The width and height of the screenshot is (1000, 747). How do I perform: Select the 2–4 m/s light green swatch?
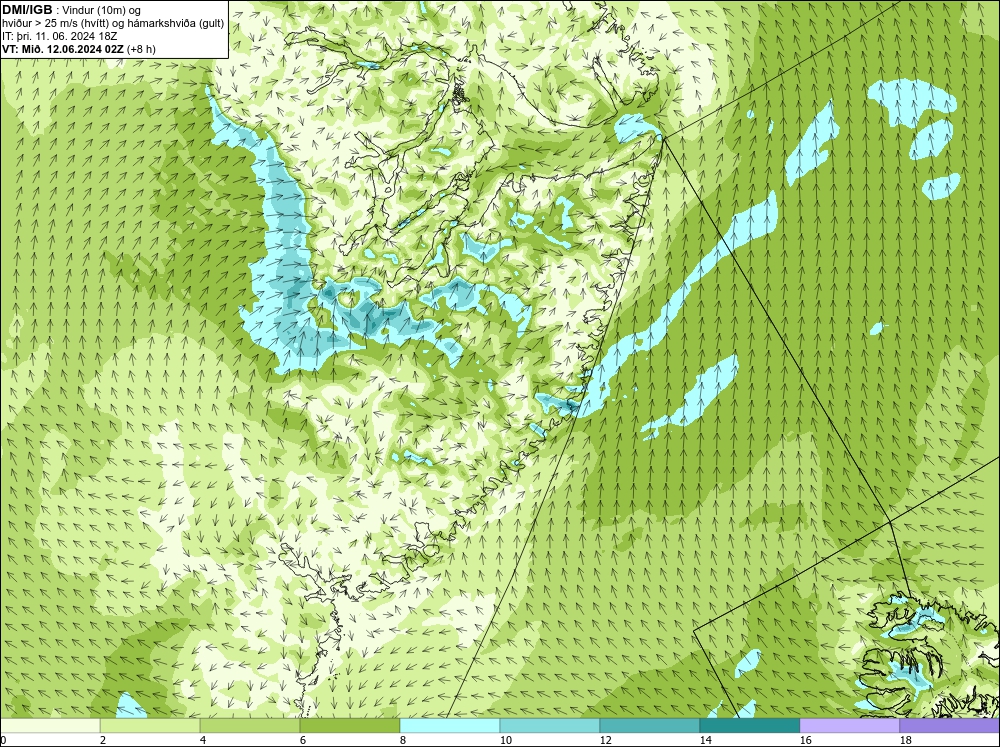click(x=150, y=726)
